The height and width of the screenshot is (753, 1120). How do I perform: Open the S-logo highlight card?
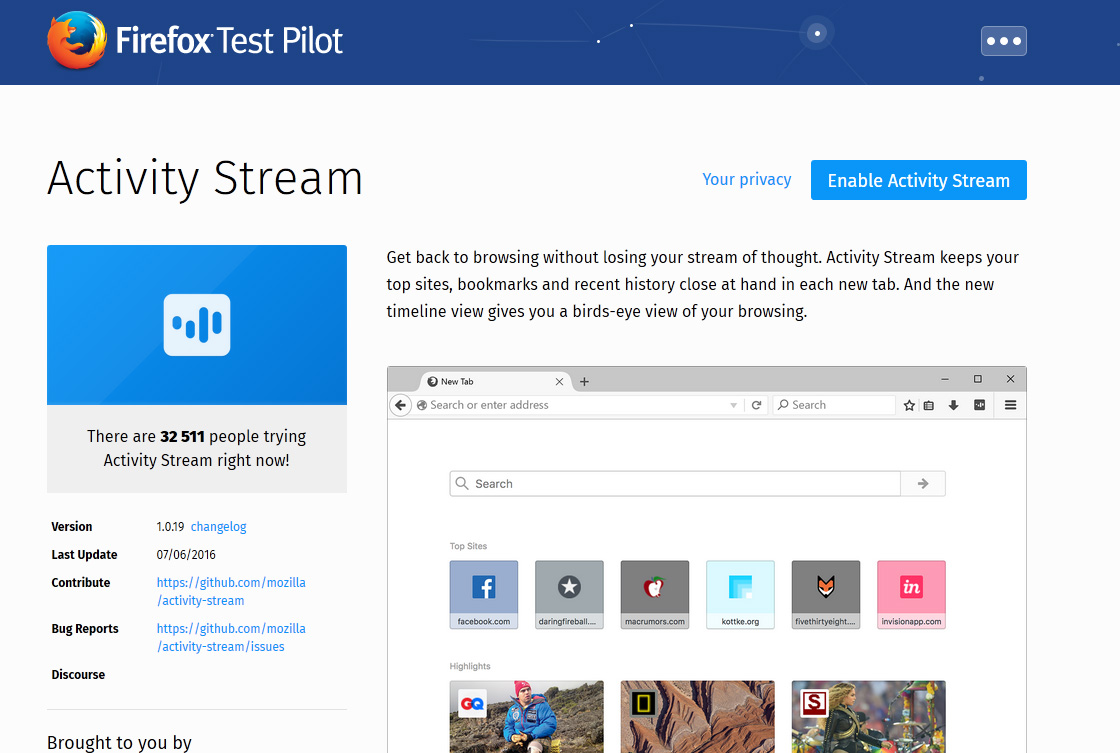(869, 717)
